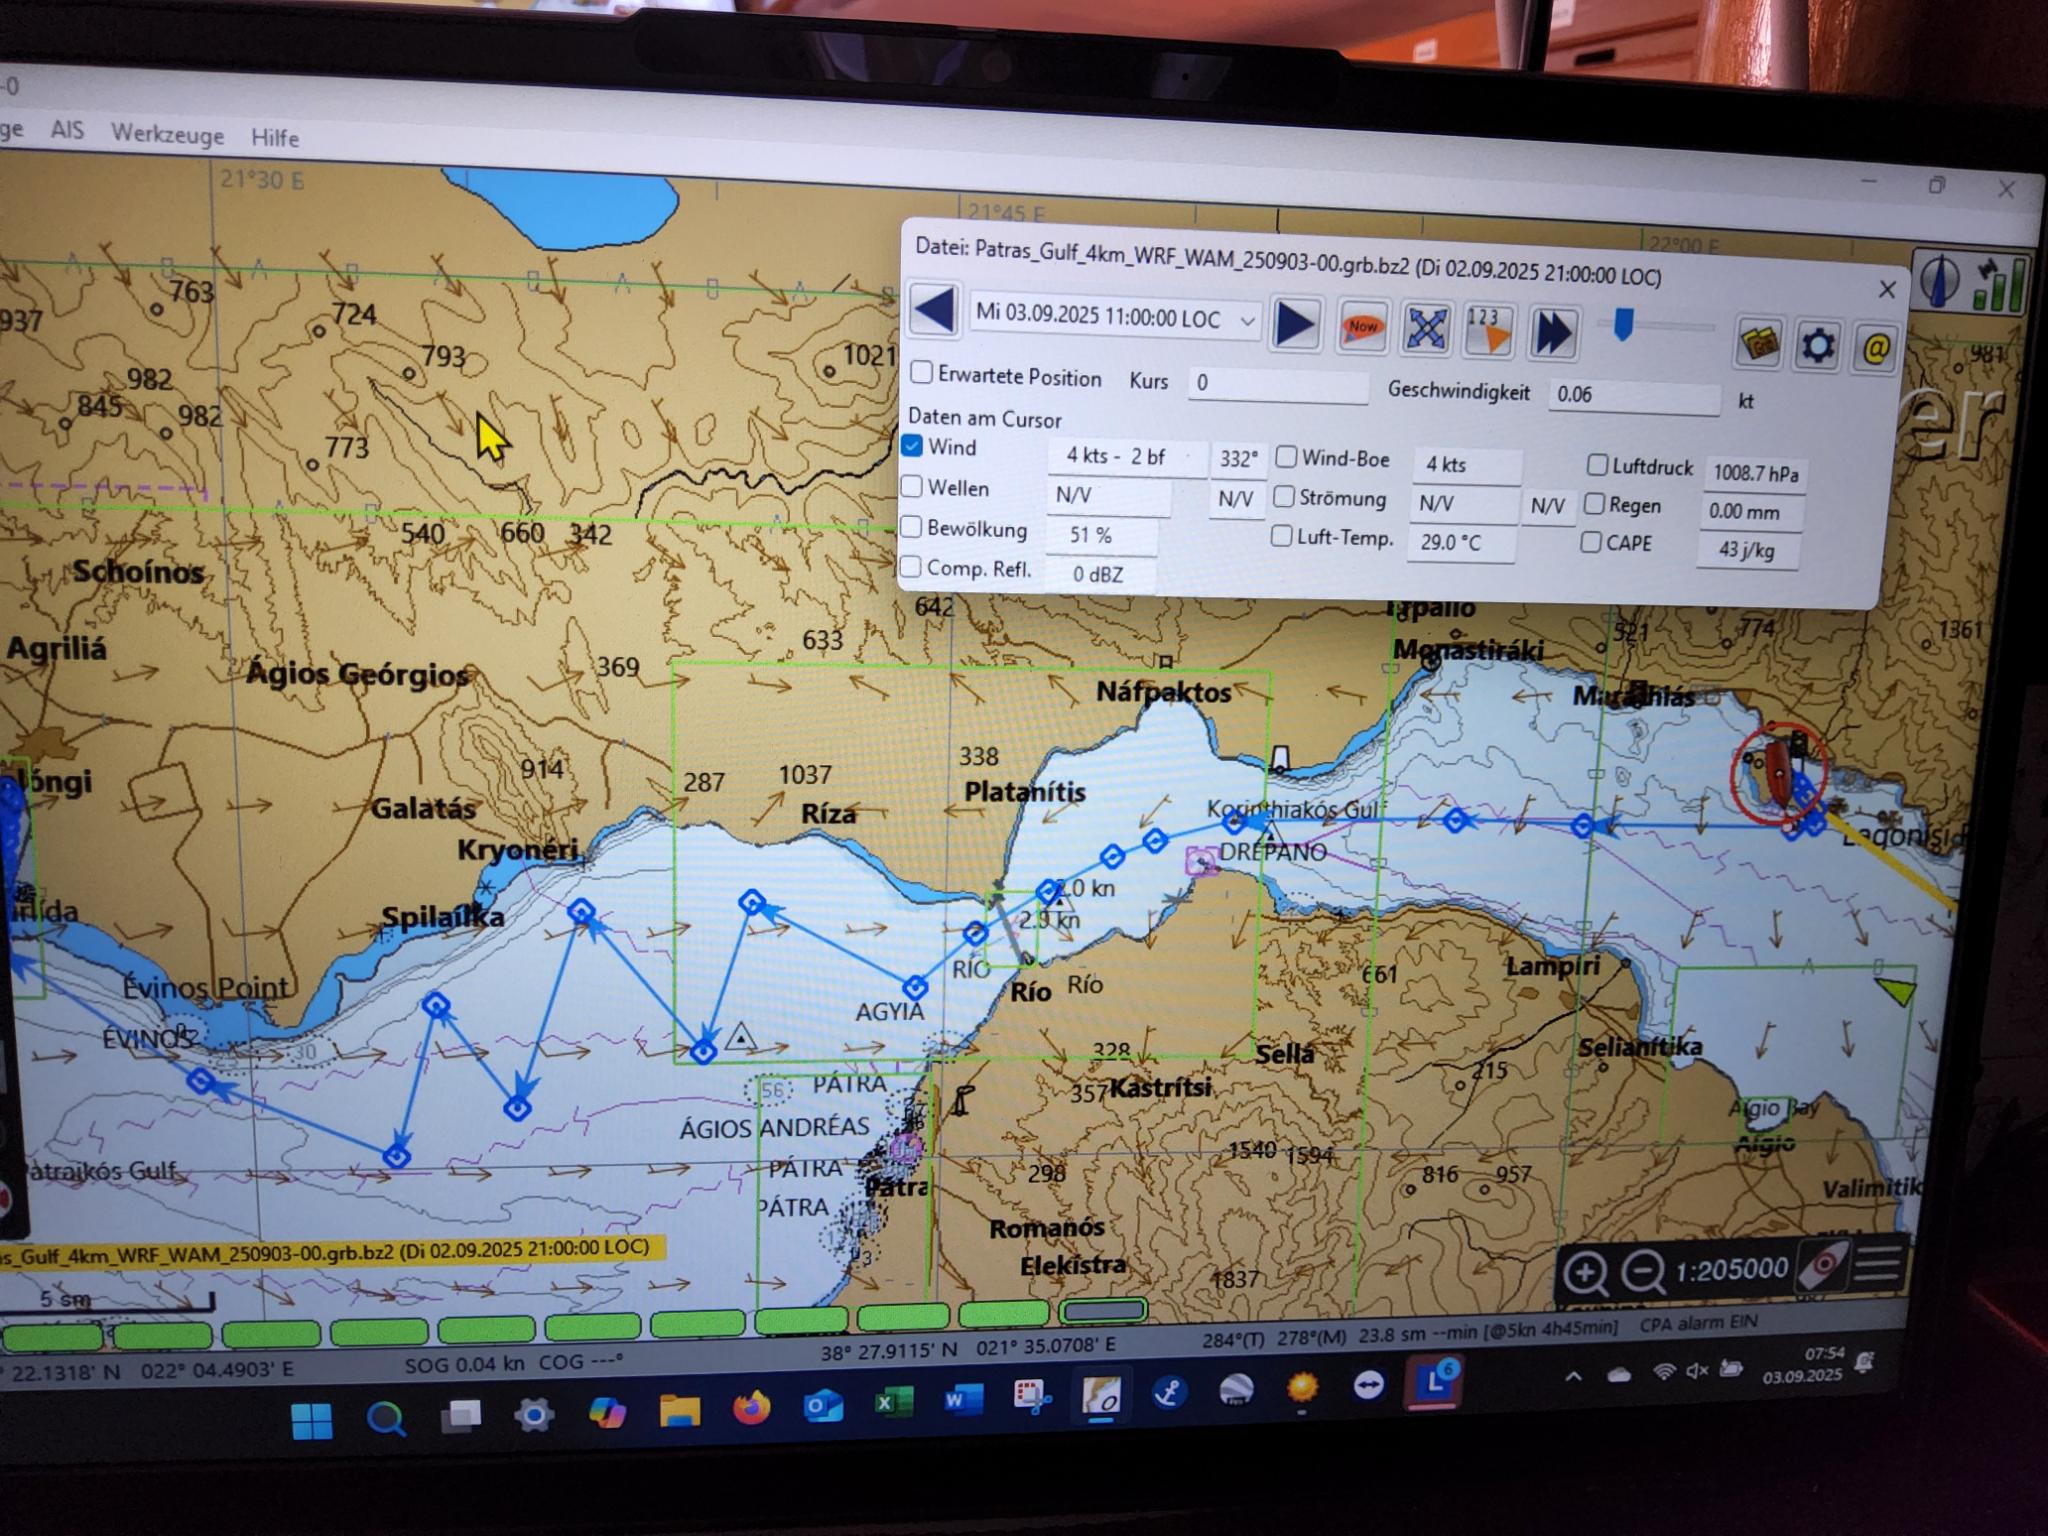Viewport: 2048px width, 1536px height.
Task: Click chart zoom-in magnifier button
Action: [1586, 1273]
